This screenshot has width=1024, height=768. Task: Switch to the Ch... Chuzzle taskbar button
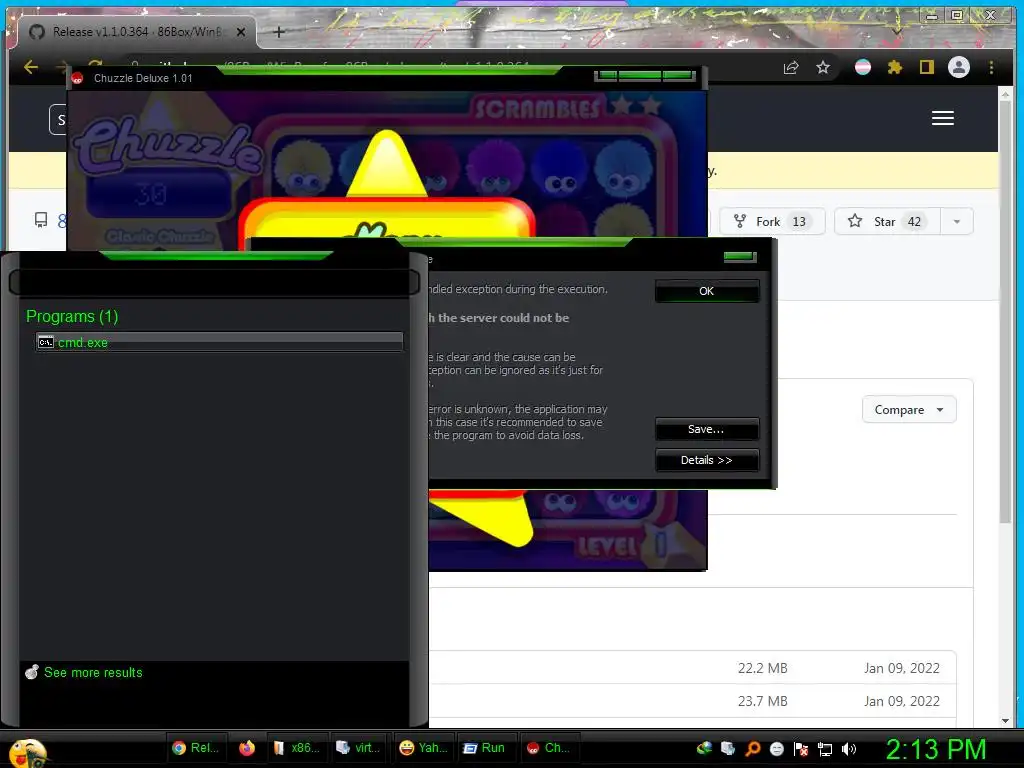click(x=549, y=748)
